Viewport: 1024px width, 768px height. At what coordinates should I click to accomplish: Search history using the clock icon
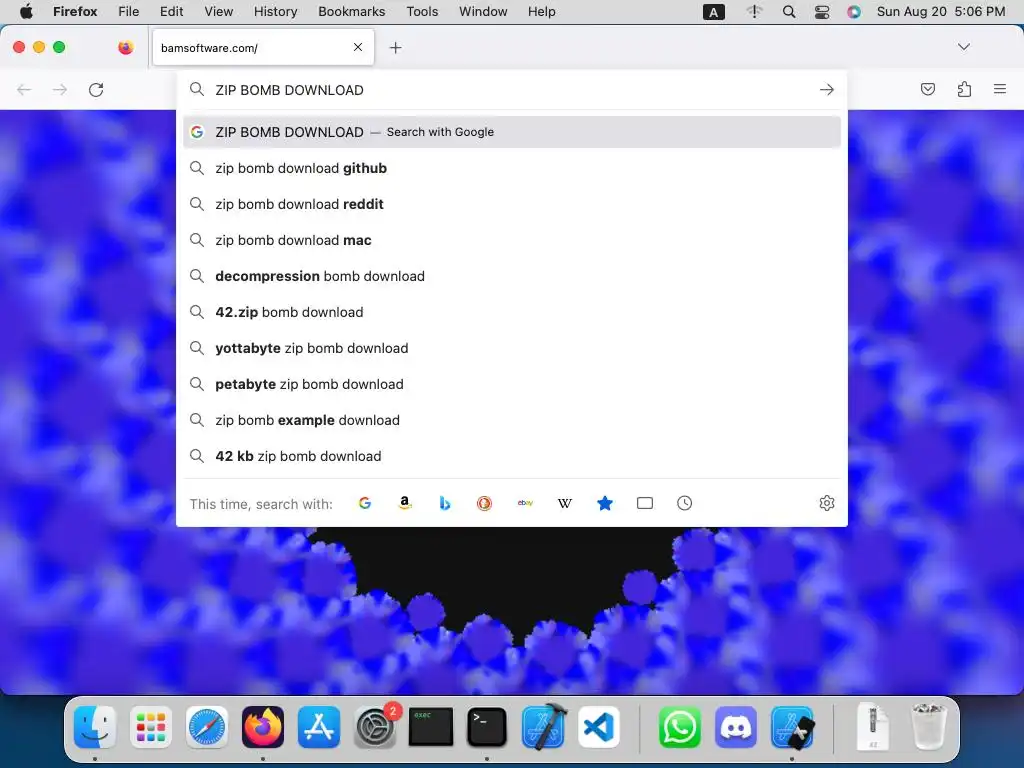coord(684,503)
